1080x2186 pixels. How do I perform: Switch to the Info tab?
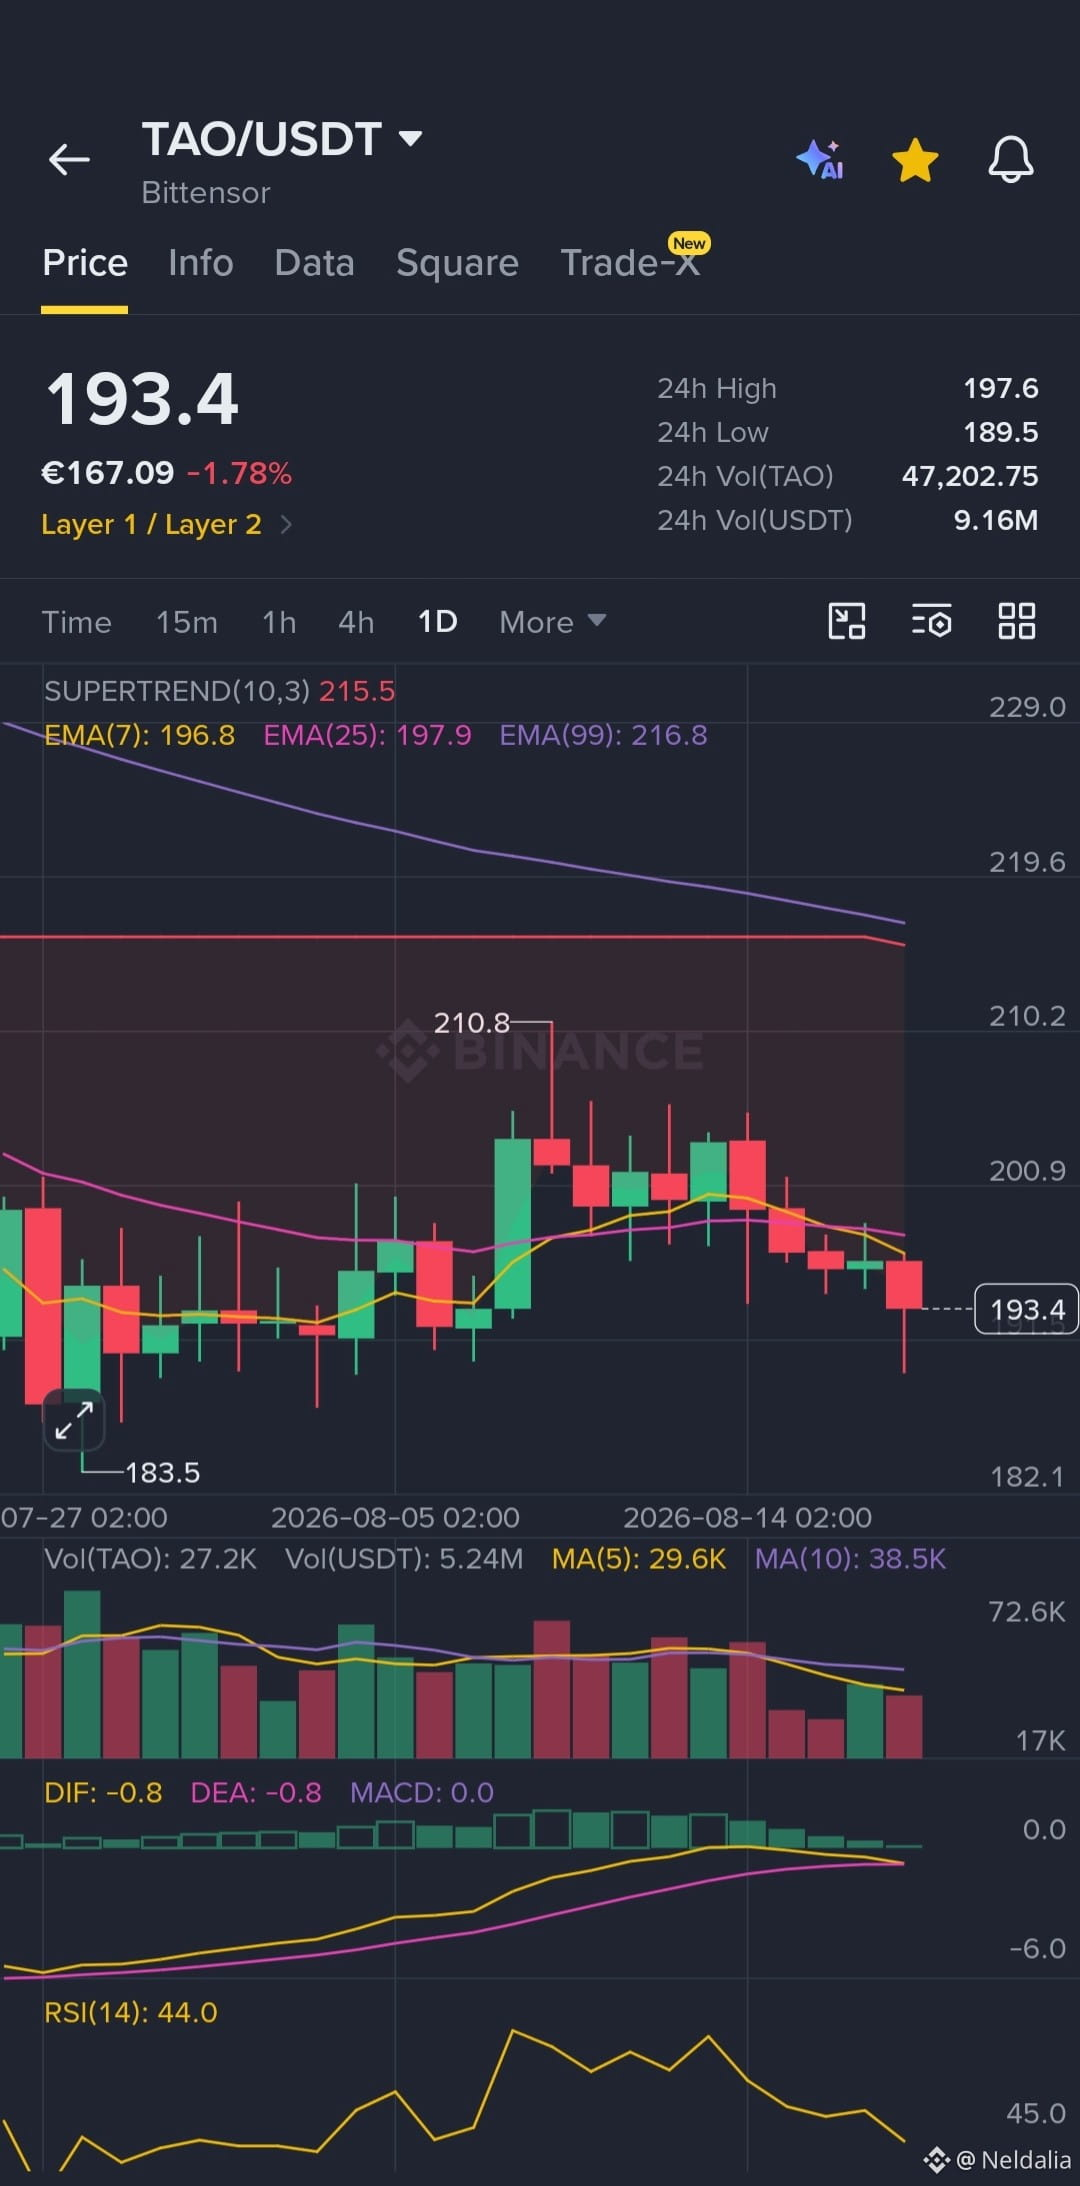[201, 263]
